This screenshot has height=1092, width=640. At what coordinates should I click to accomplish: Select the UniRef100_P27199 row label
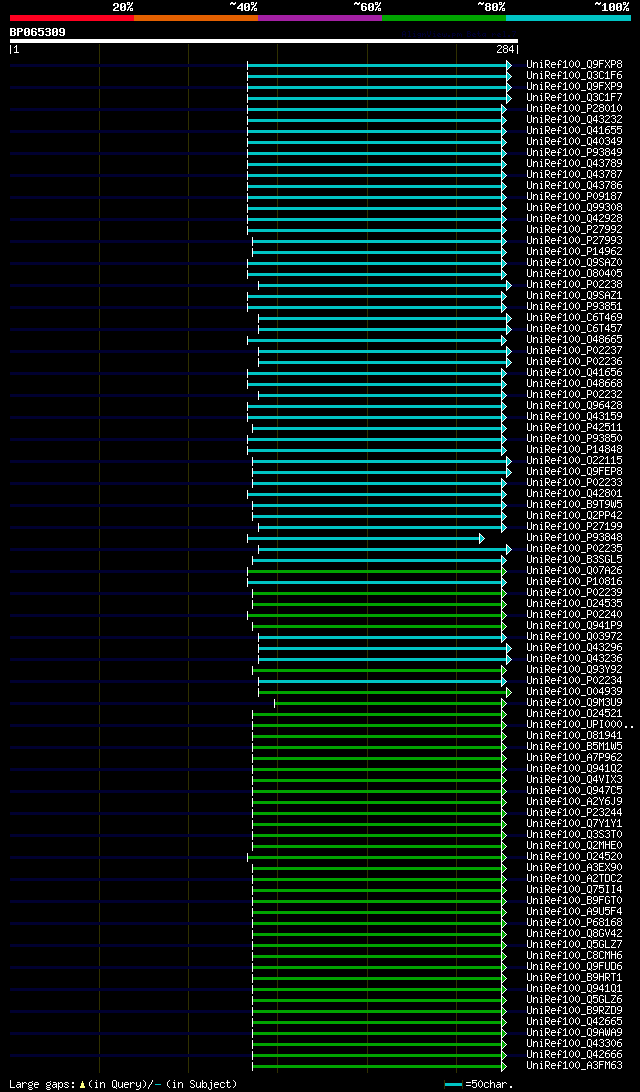click(575, 526)
